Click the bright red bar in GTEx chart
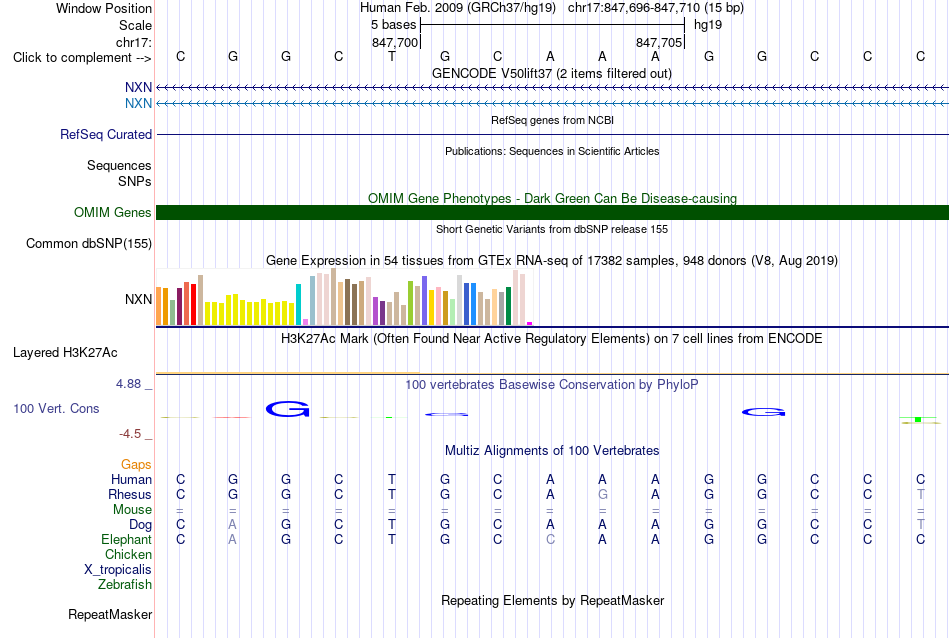950x638 pixels. [193, 304]
